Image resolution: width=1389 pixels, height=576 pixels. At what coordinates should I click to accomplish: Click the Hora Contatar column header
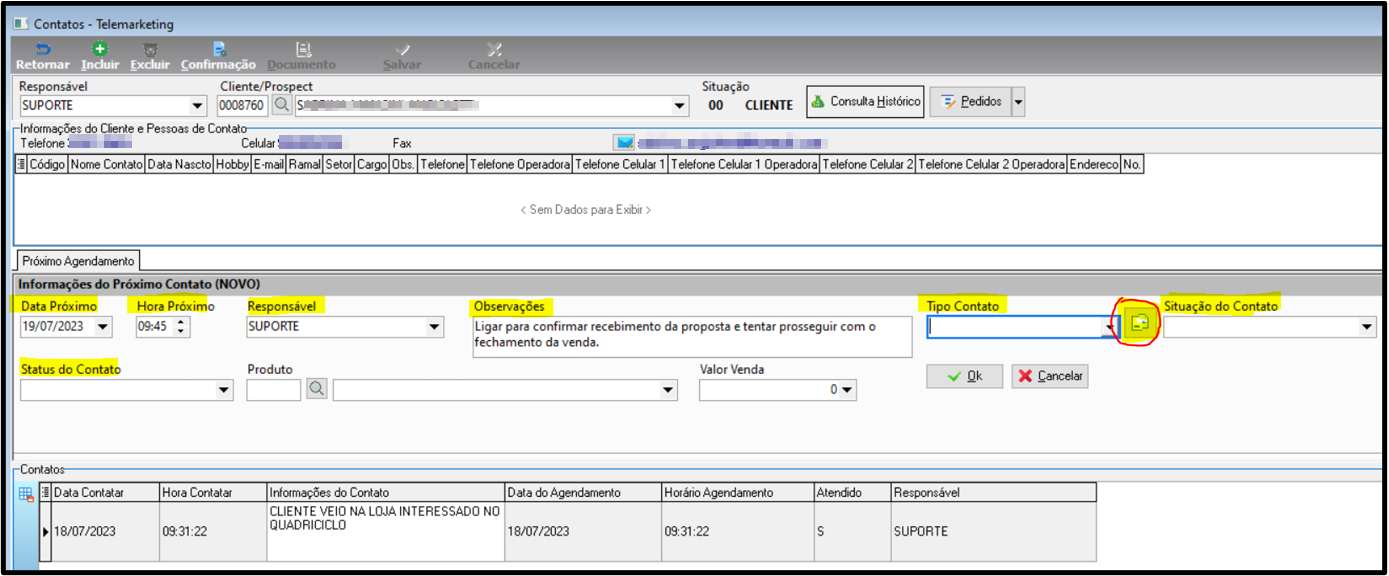pyautogui.click(x=213, y=493)
